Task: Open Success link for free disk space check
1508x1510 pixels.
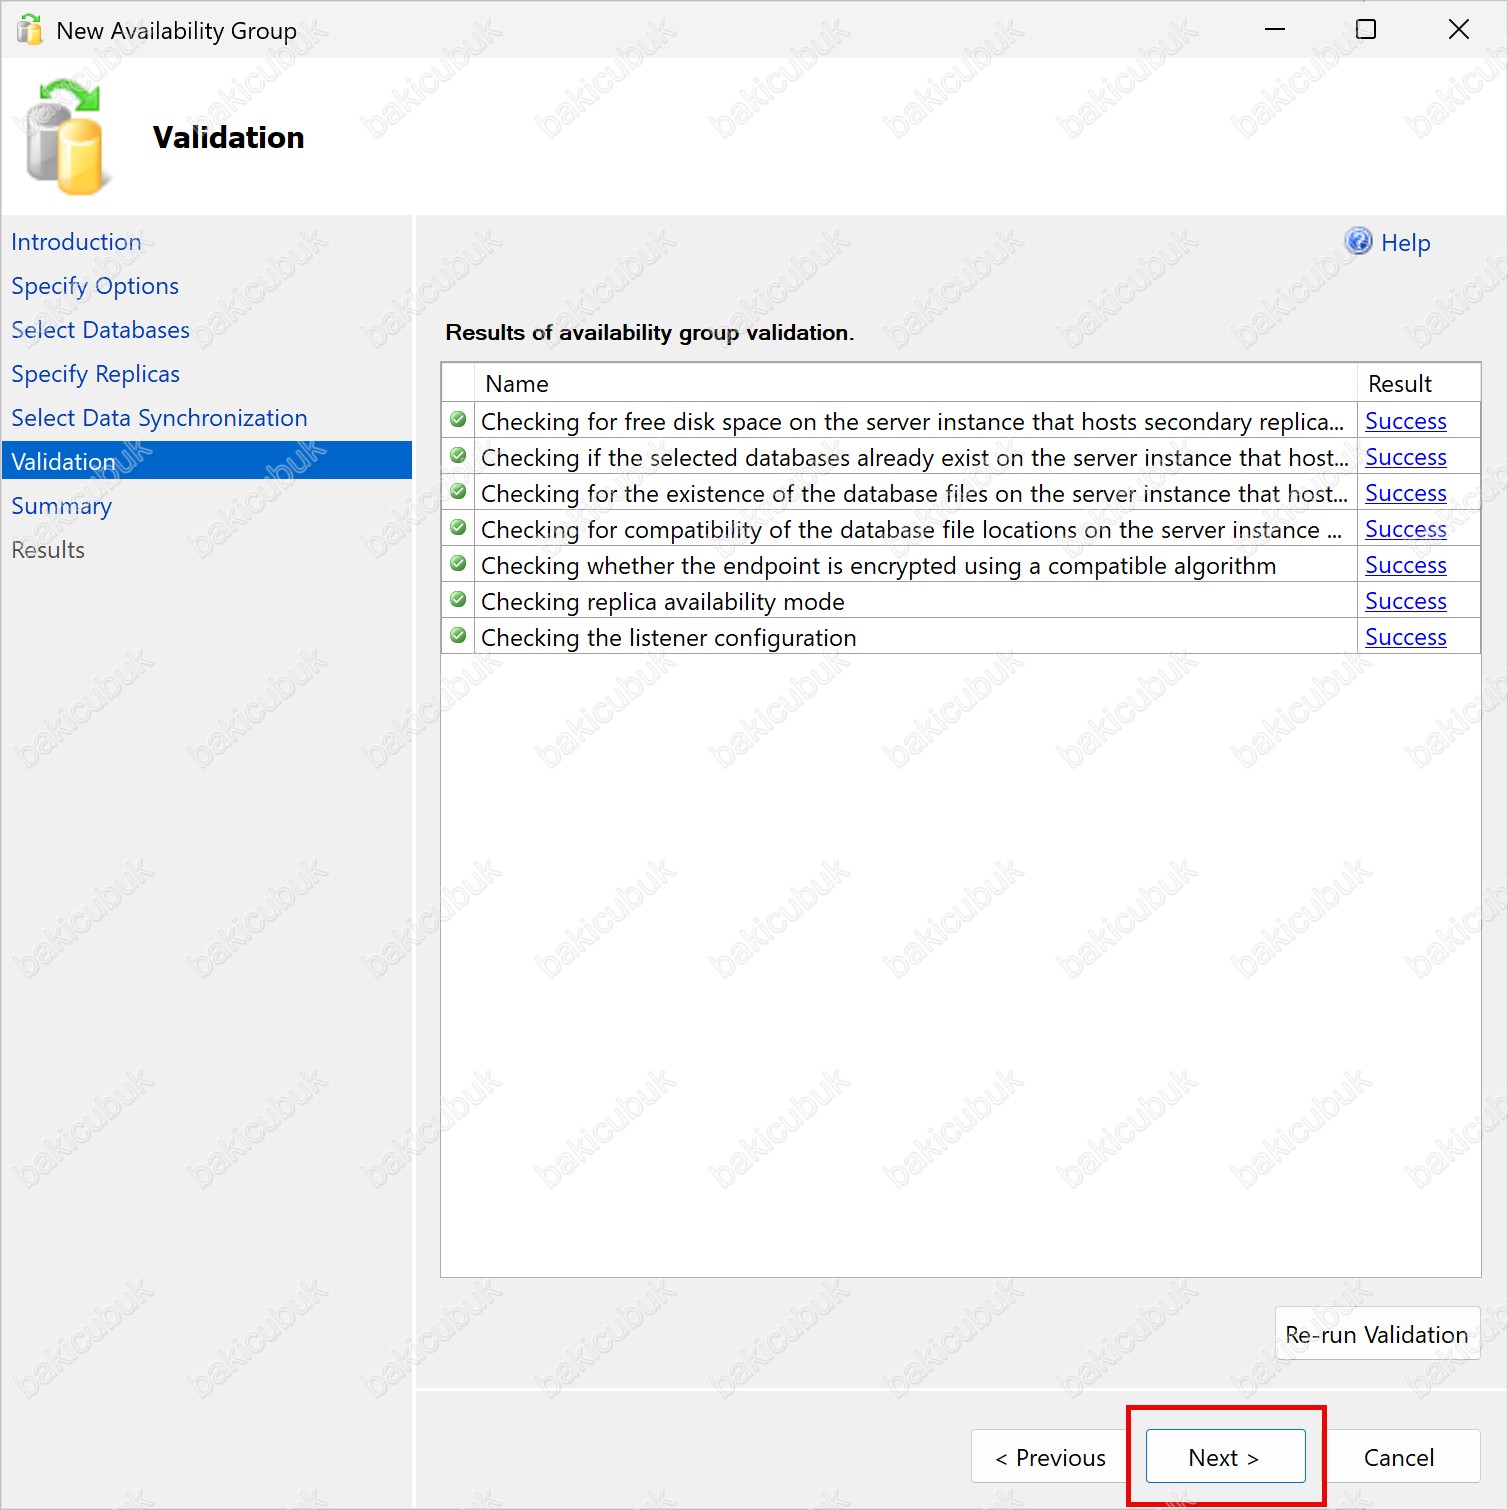Action: click(x=1405, y=421)
